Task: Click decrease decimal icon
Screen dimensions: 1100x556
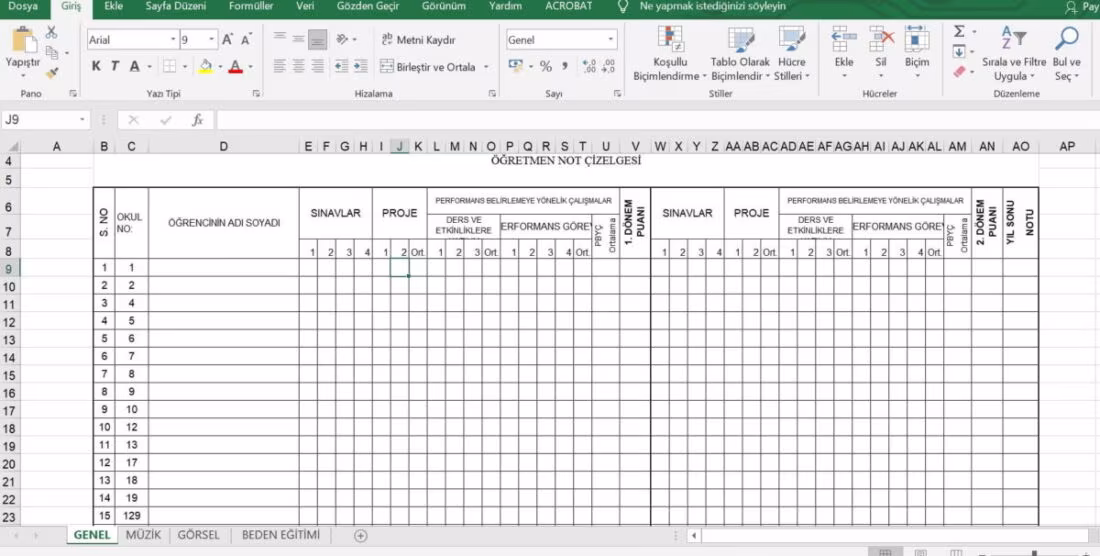Action: (608, 67)
